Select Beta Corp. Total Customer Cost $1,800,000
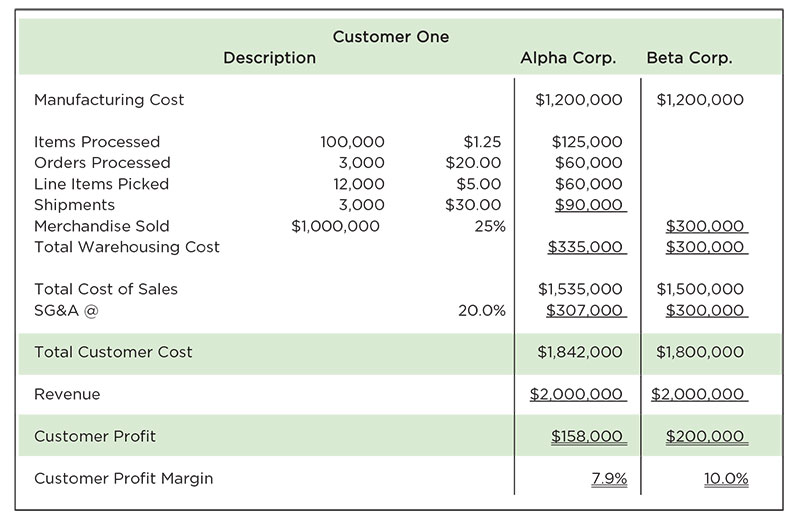Viewport: 800px width, 522px height. point(700,352)
